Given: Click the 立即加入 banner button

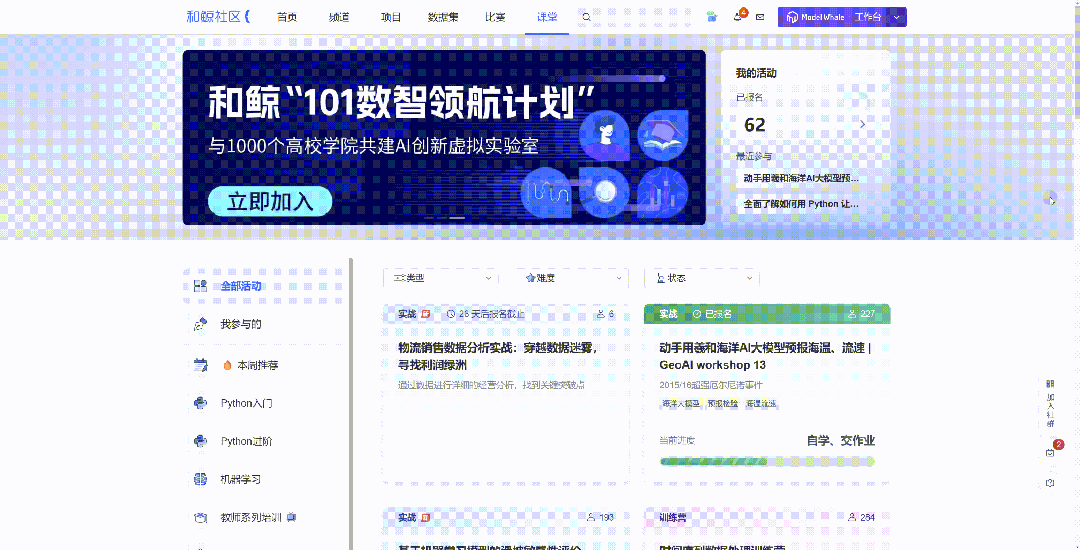Looking at the screenshot, I should point(270,201).
